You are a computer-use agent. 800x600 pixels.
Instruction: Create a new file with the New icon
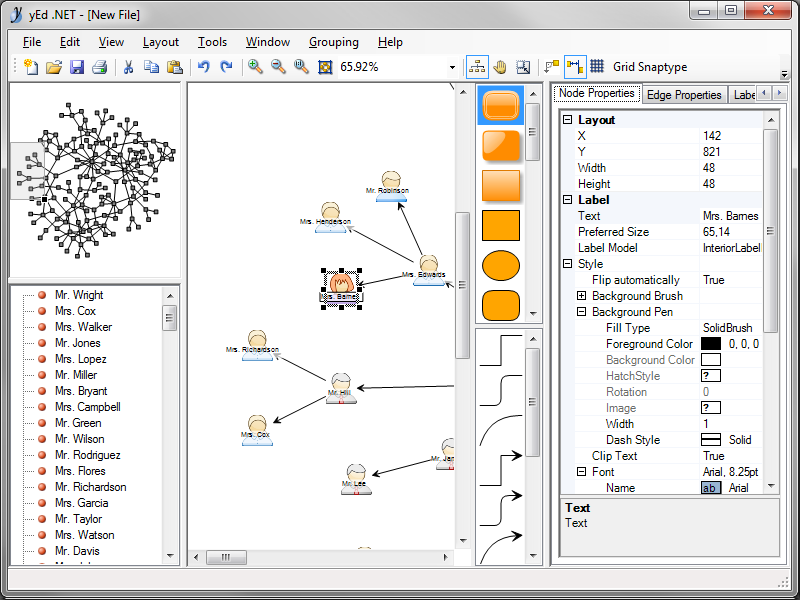pyautogui.click(x=31, y=67)
